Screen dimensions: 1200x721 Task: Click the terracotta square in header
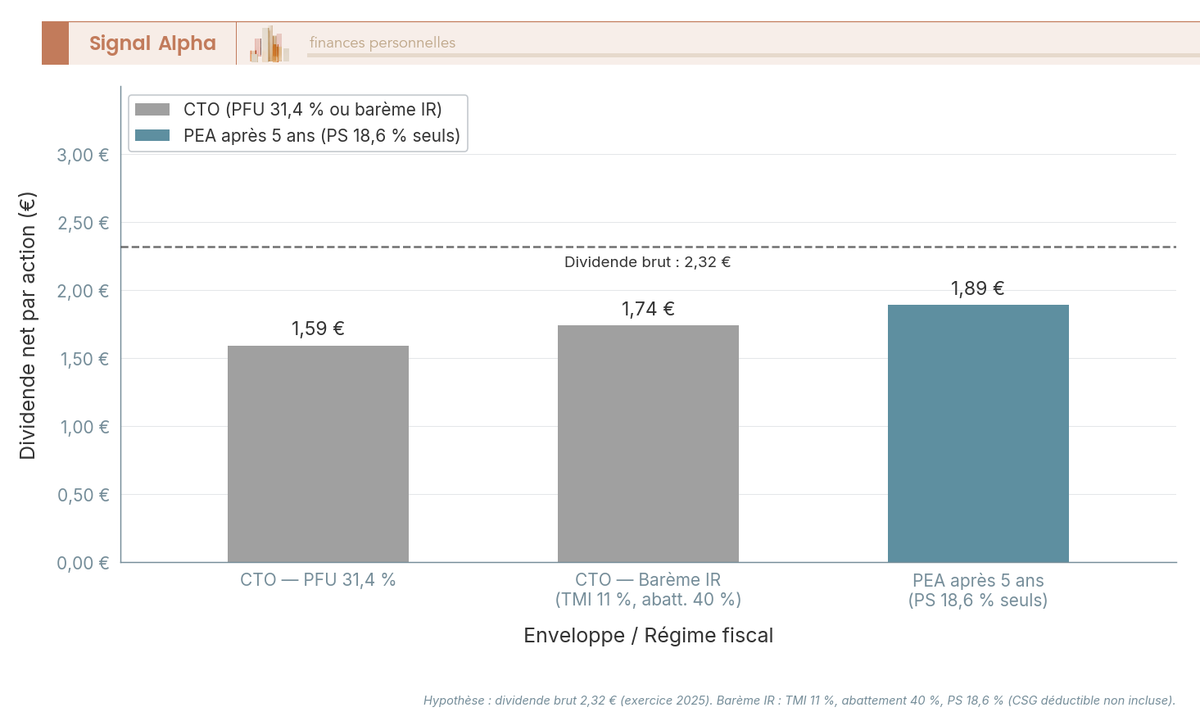[55, 43]
